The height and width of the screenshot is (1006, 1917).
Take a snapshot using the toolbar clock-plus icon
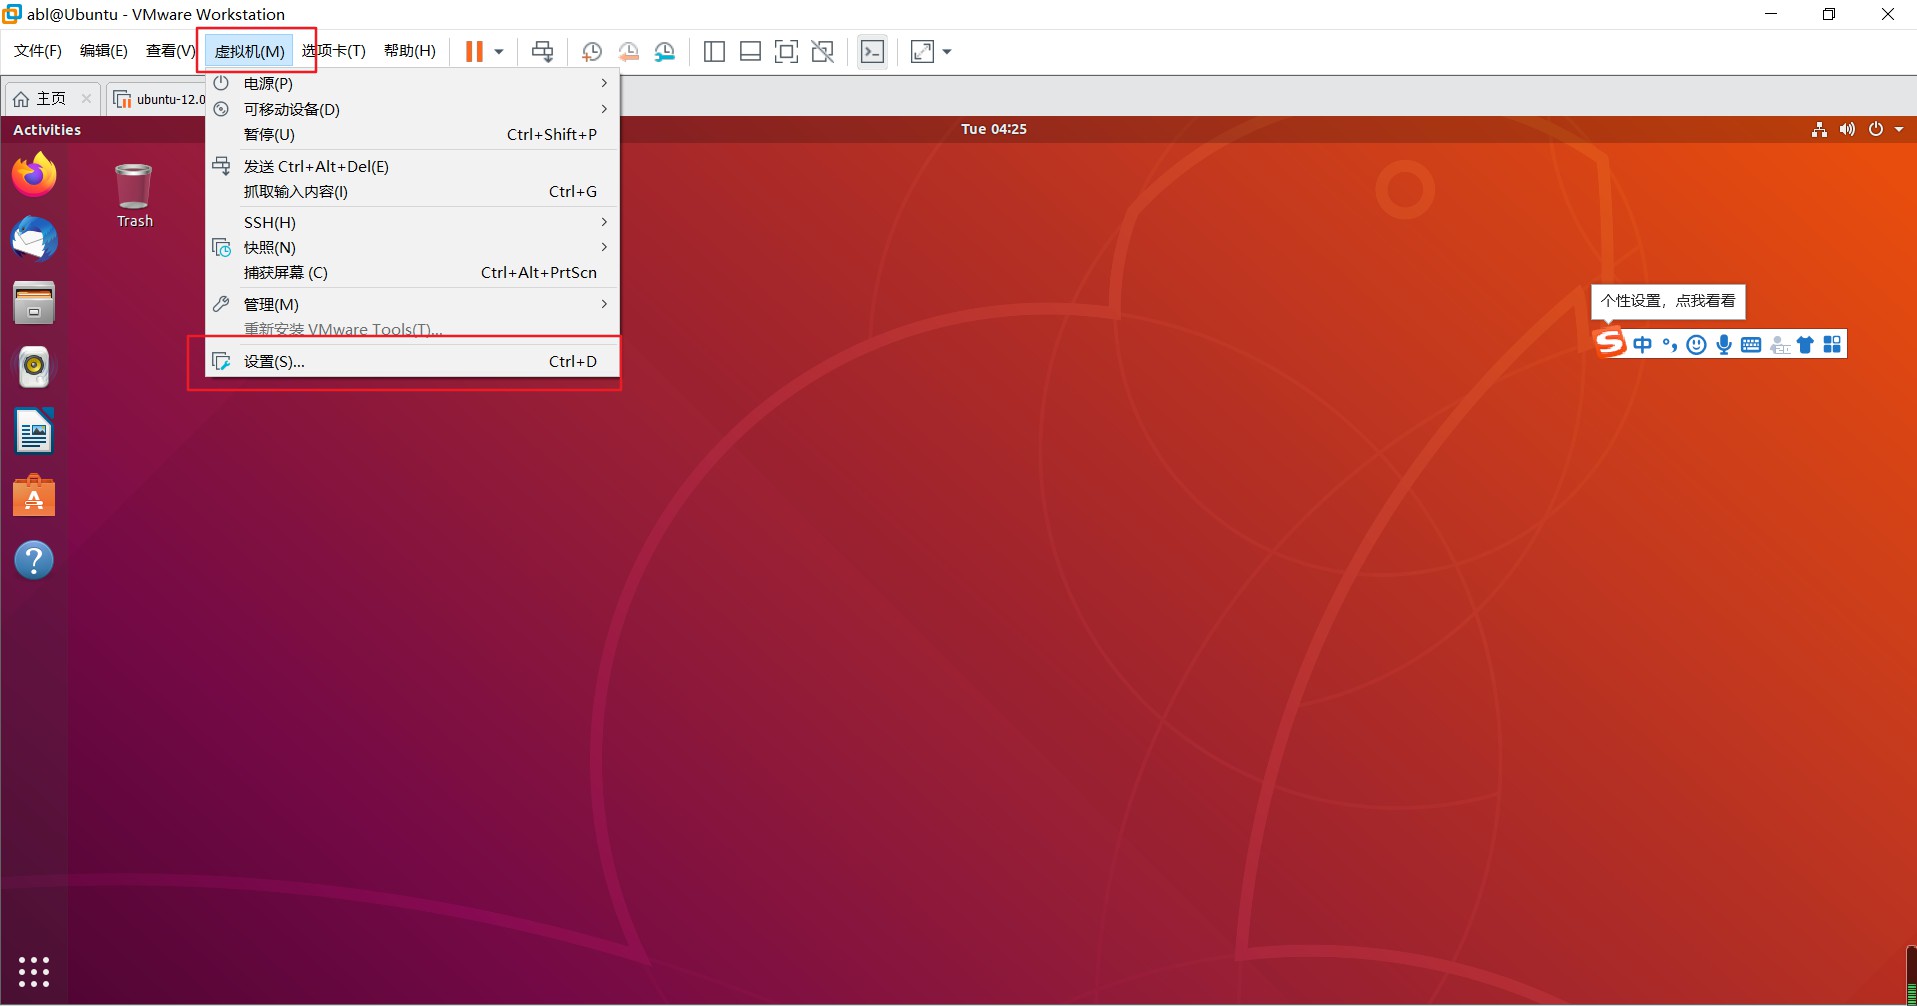coord(591,51)
